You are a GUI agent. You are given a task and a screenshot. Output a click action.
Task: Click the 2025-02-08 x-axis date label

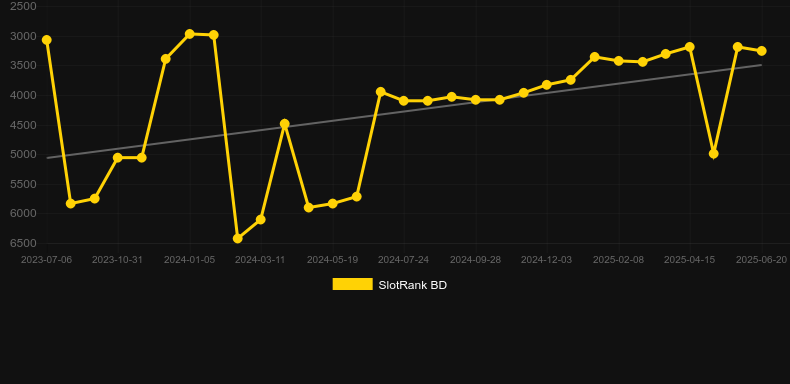pos(618,260)
